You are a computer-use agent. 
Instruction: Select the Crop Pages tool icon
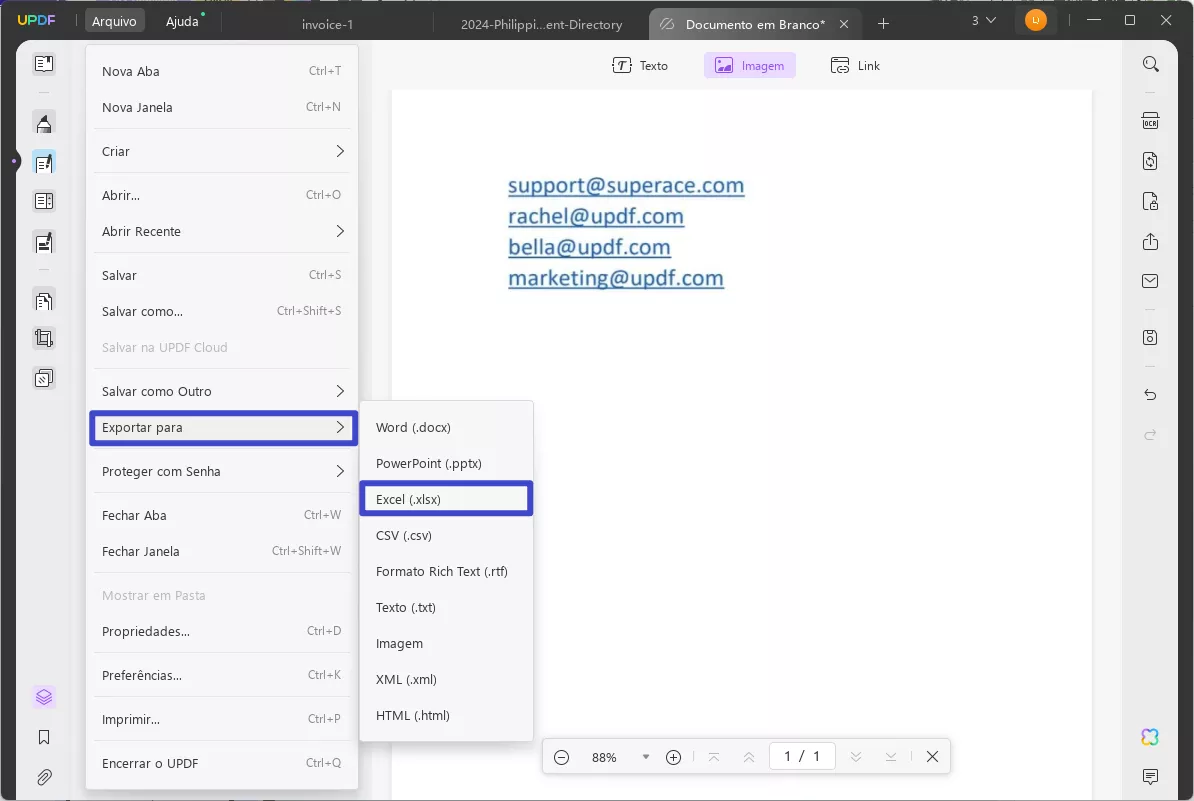click(x=44, y=338)
